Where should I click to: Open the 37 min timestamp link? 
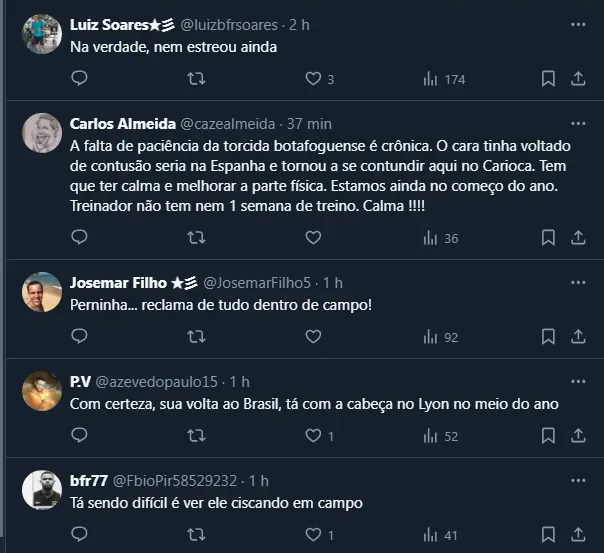click(x=309, y=124)
